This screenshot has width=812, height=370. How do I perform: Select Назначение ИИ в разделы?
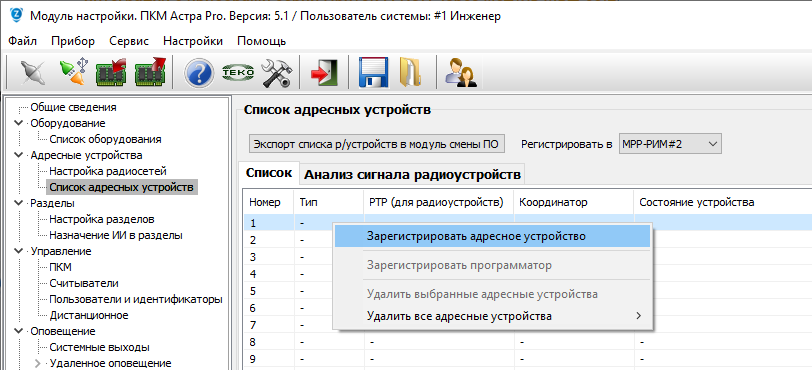click(x=116, y=235)
